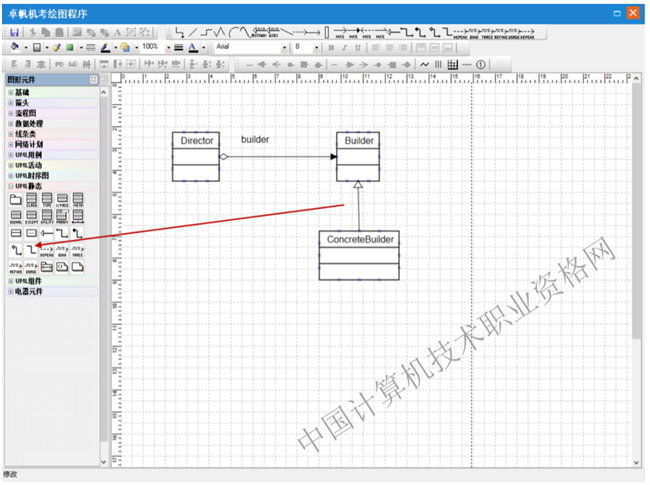The height and width of the screenshot is (485, 650).
Task: Expand the 流程图 category
Action: coord(11,113)
